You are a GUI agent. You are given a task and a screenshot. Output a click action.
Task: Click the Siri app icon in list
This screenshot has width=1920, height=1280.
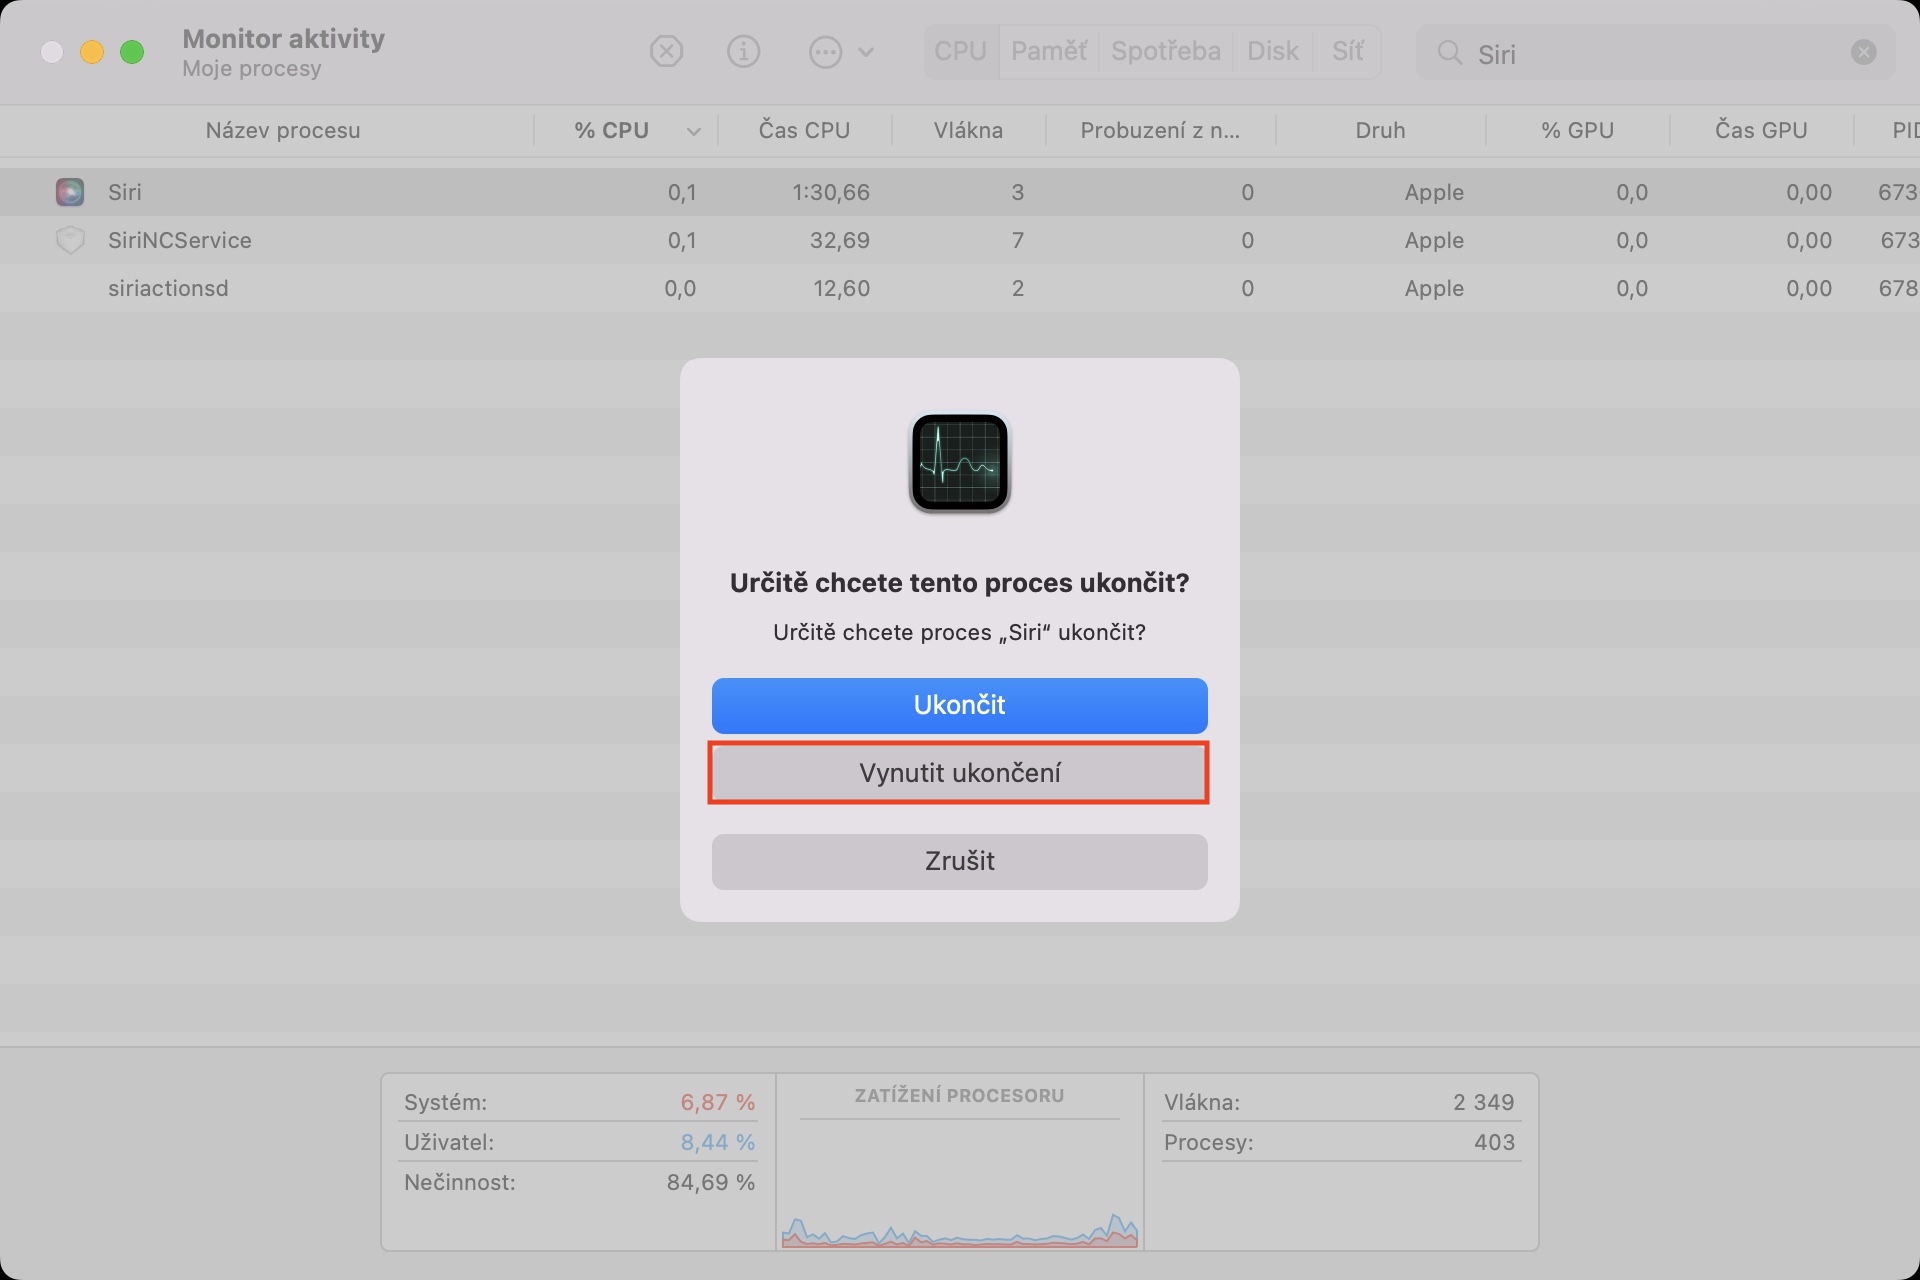[70, 192]
